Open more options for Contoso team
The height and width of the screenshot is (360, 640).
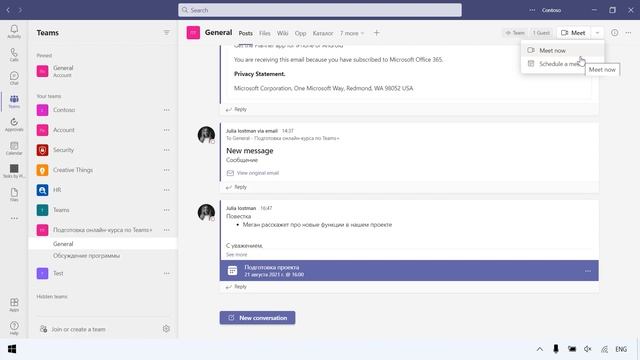pyautogui.click(x=167, y=110)
